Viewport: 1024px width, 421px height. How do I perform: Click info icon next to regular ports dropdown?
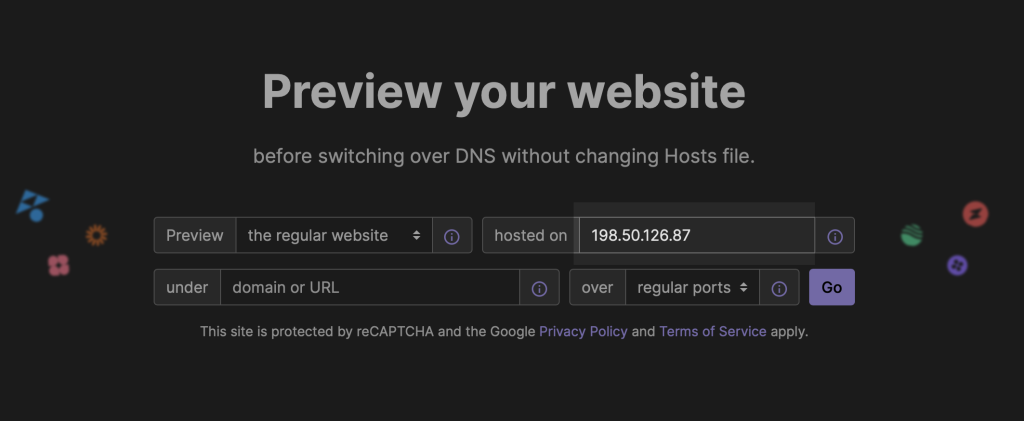(x=779, y=288)
